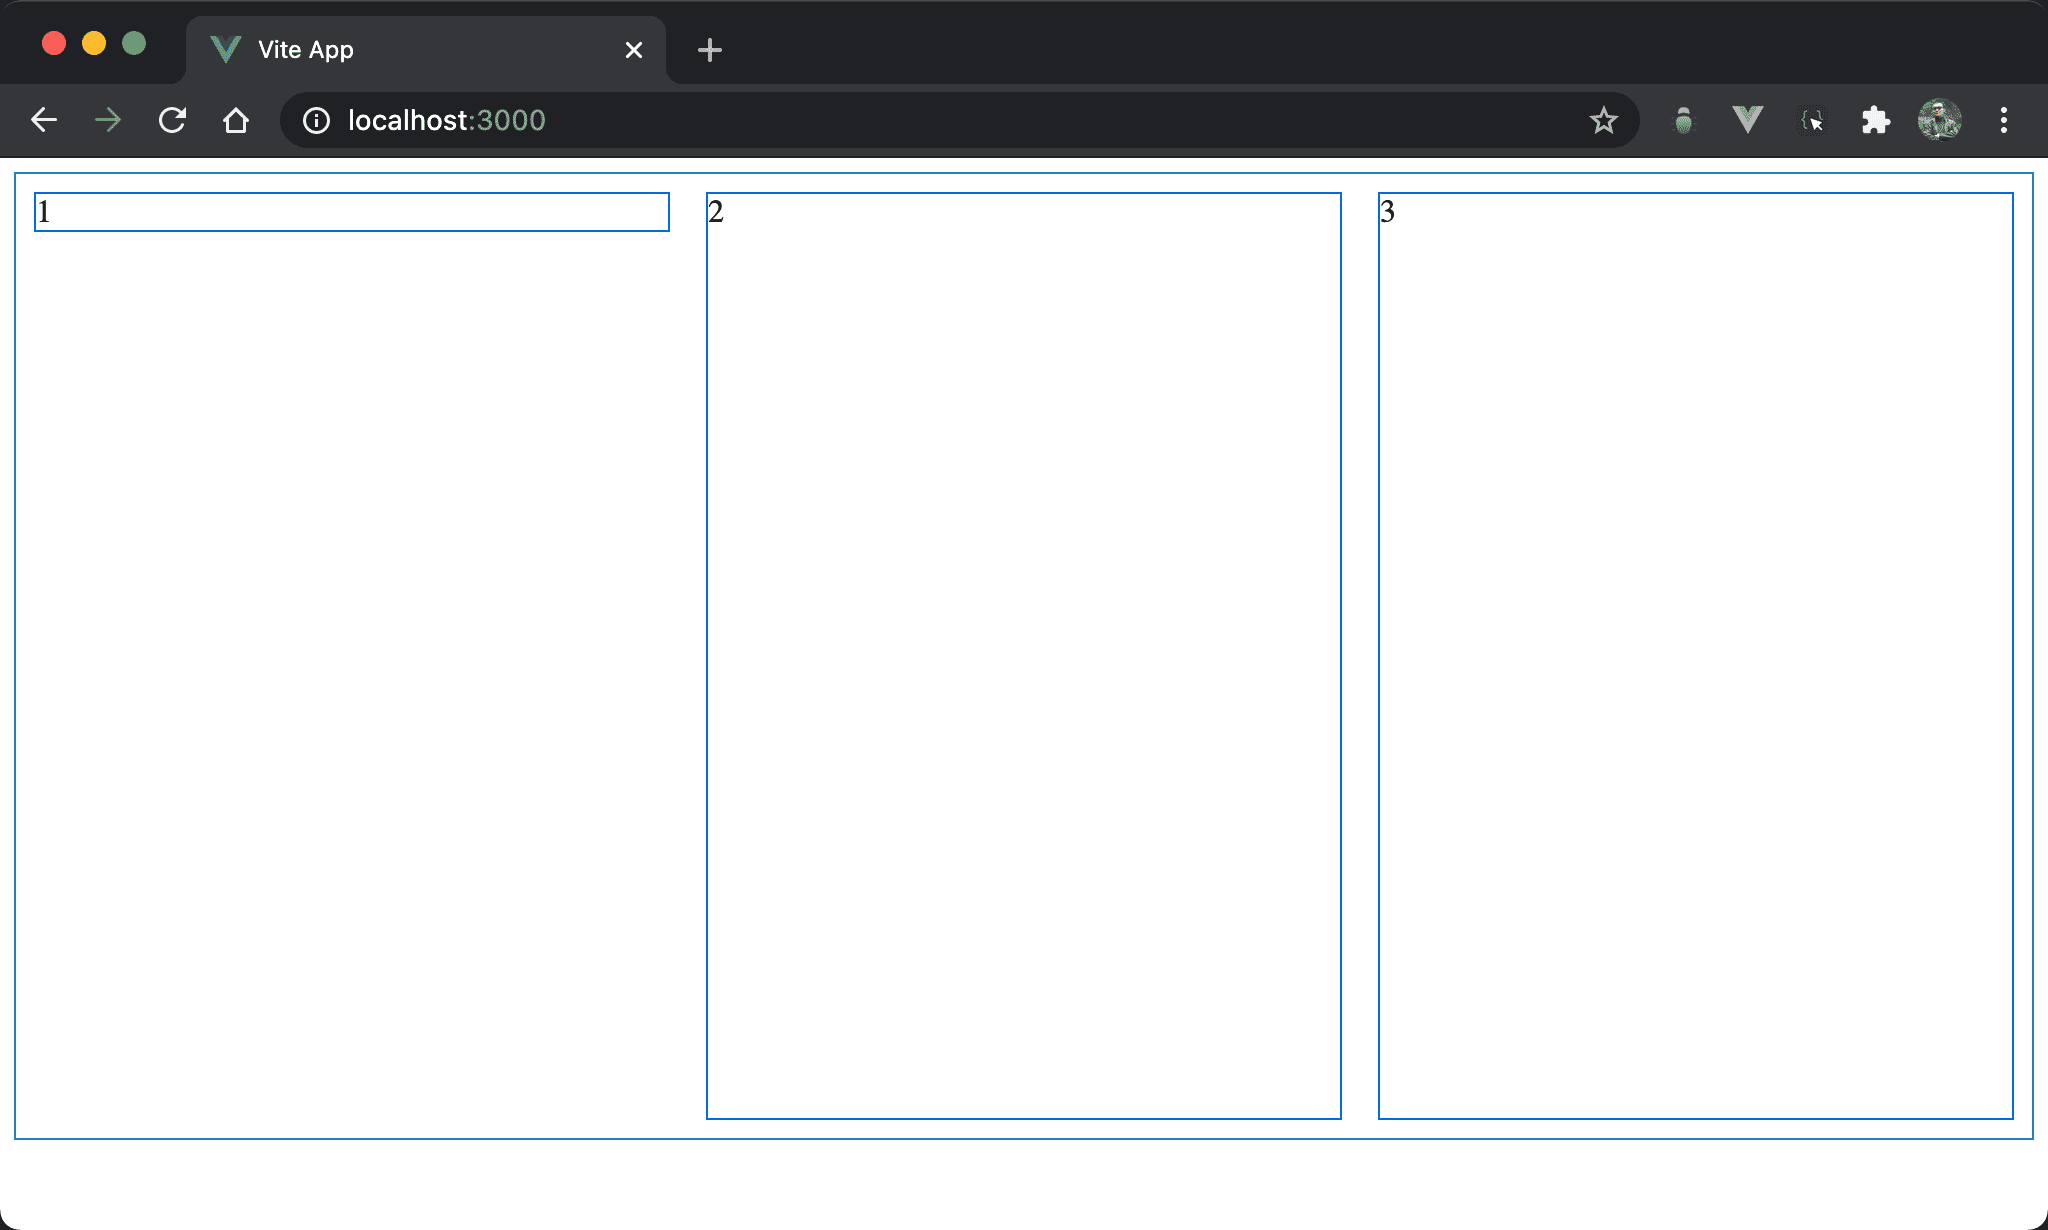Open the Extensions puzzle menu
This screenshot has width=2048, height=1230.
point(1875,120)
